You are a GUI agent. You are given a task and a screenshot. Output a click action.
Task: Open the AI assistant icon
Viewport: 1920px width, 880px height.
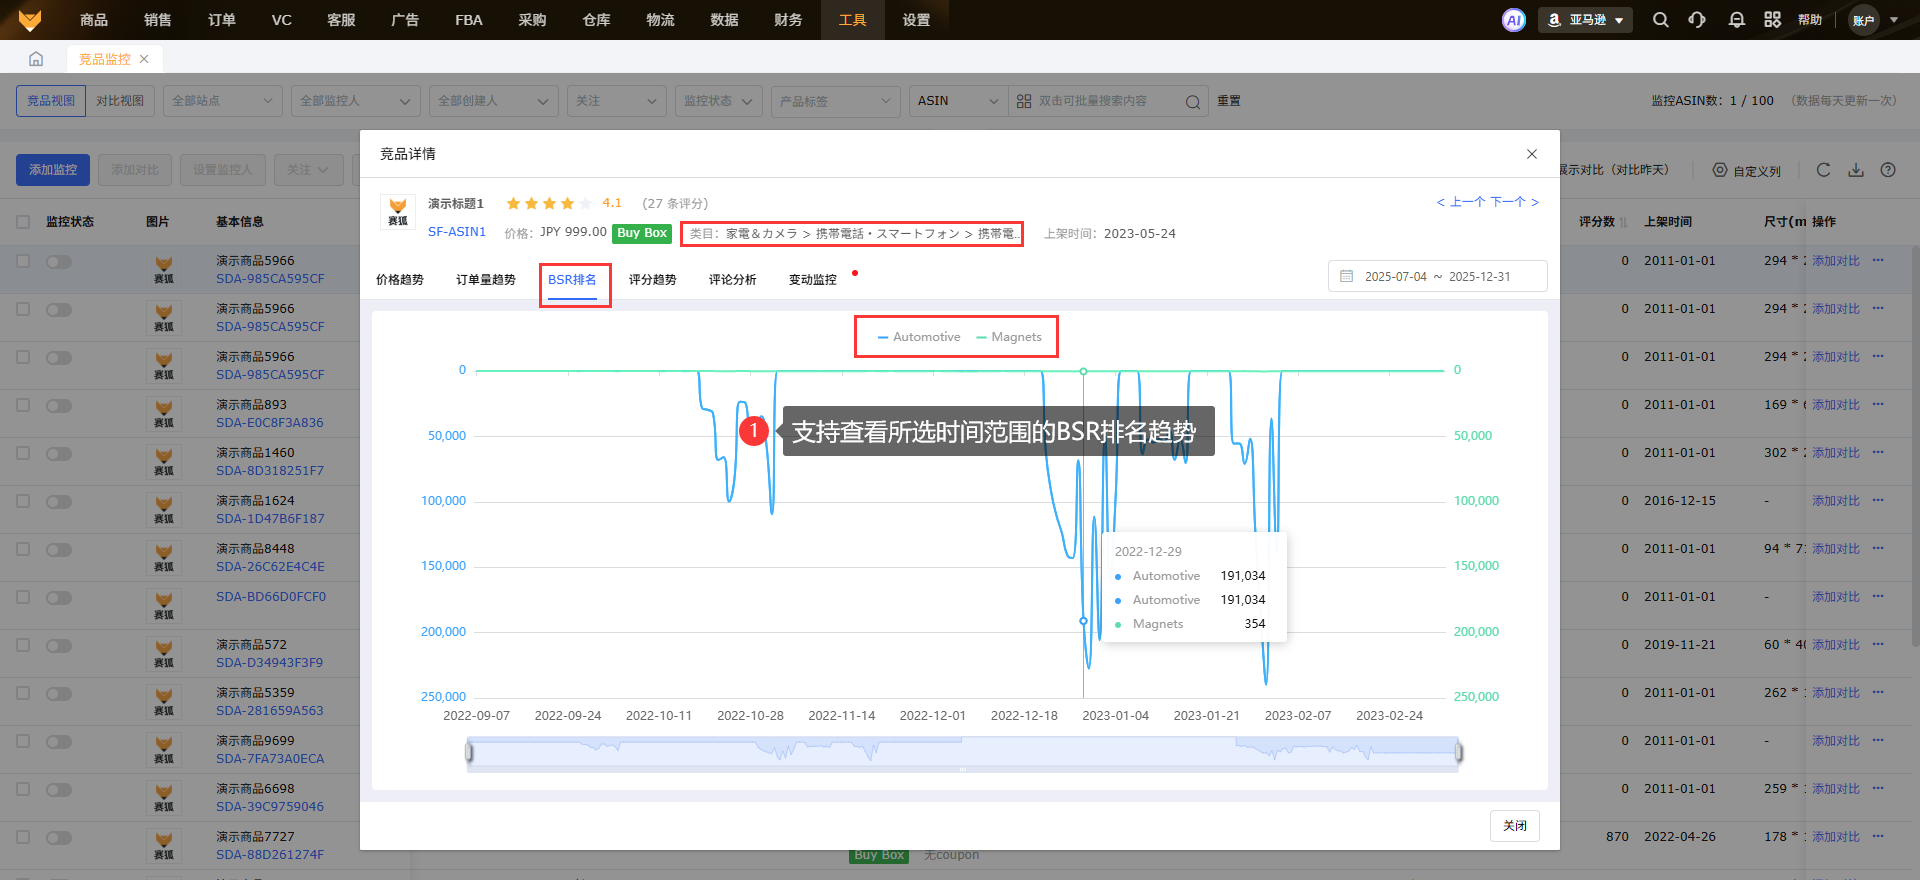tap(1514, 20)
